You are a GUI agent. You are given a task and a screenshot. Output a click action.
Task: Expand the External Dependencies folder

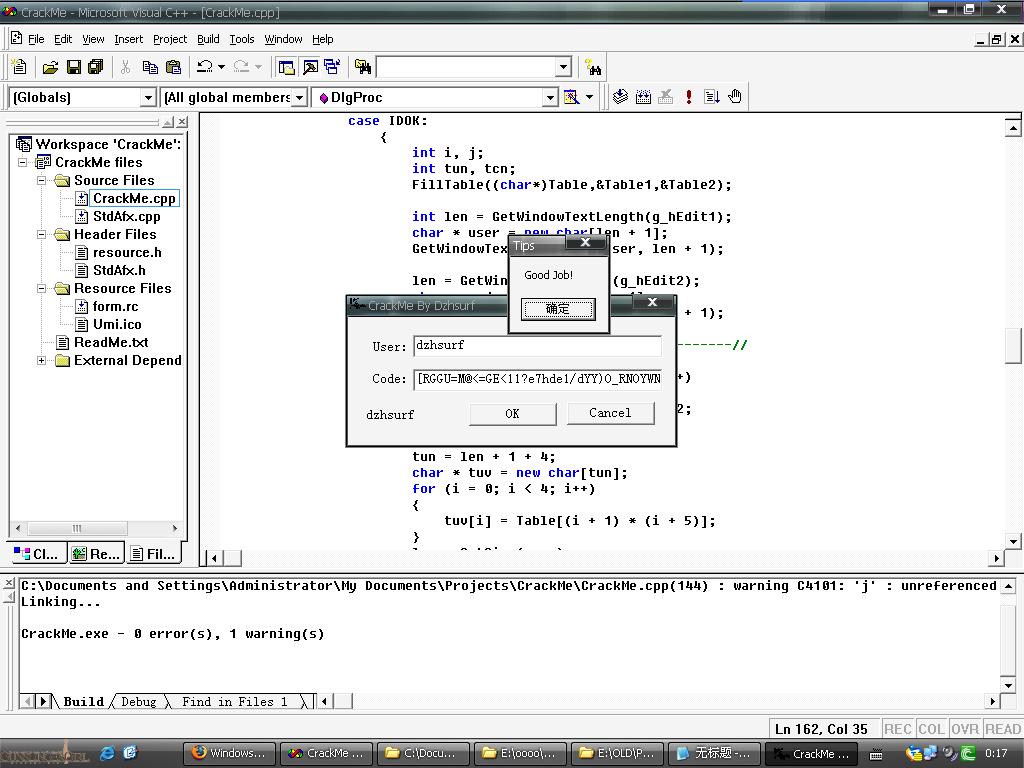42,361
